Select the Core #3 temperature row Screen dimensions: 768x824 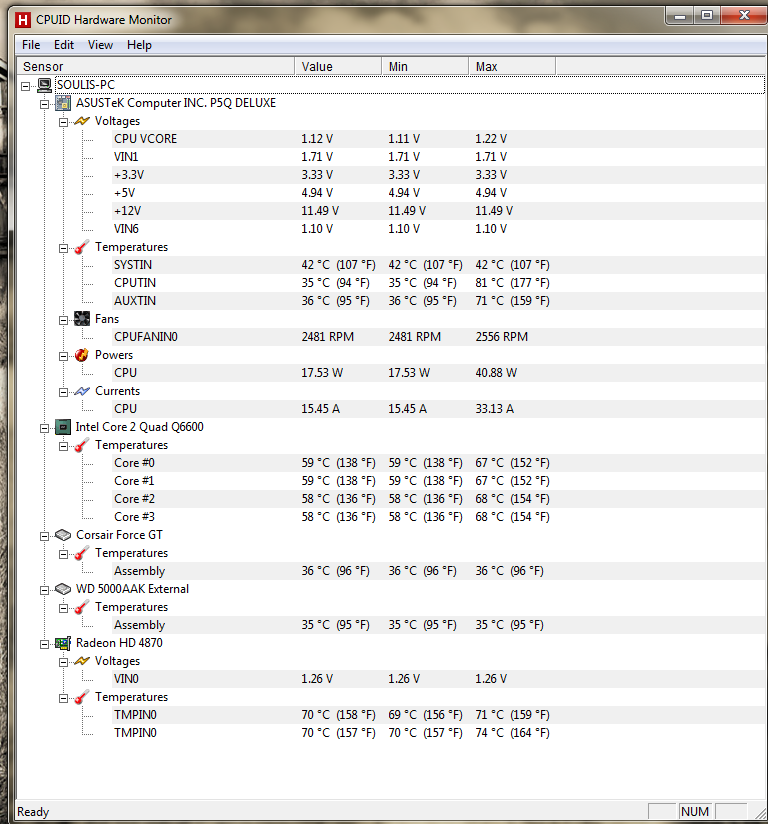click(438, 517)
